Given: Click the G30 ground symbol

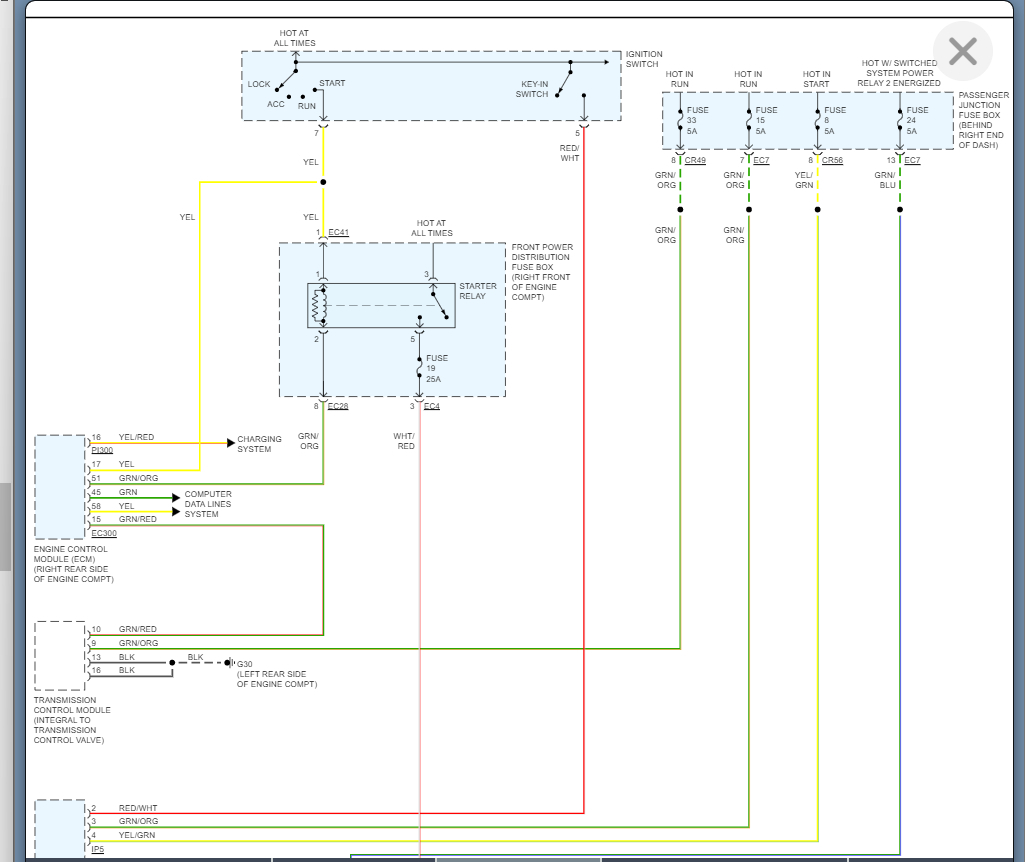Looking at the screenshot, I should [x=229, y=663].
